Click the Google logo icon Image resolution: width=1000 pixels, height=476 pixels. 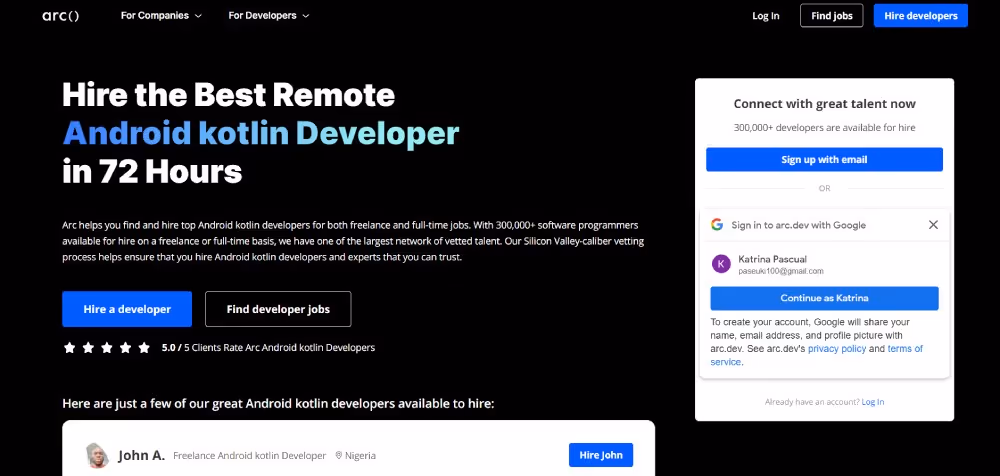[717, 225]
